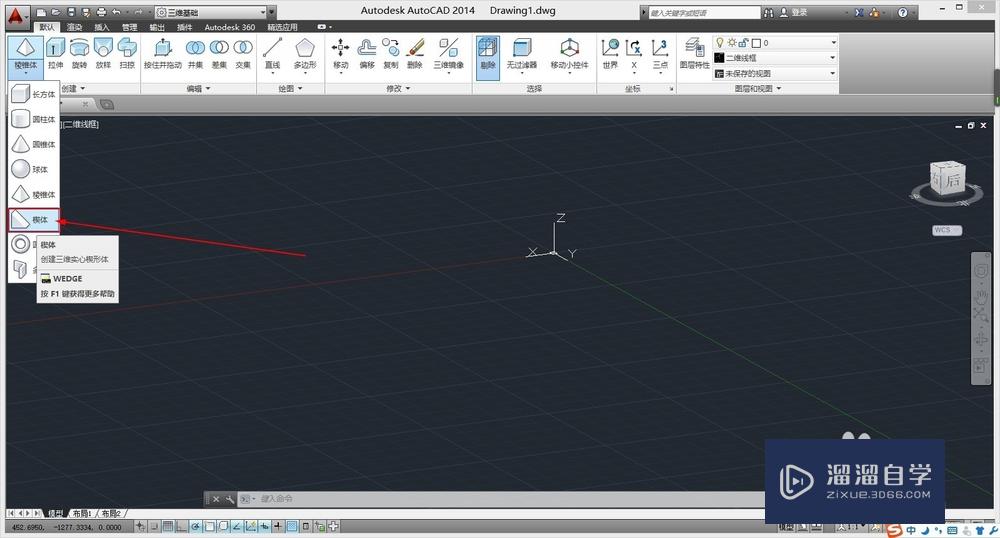
Task: Click the 复制 Copy tool
Action: (391, 54)
